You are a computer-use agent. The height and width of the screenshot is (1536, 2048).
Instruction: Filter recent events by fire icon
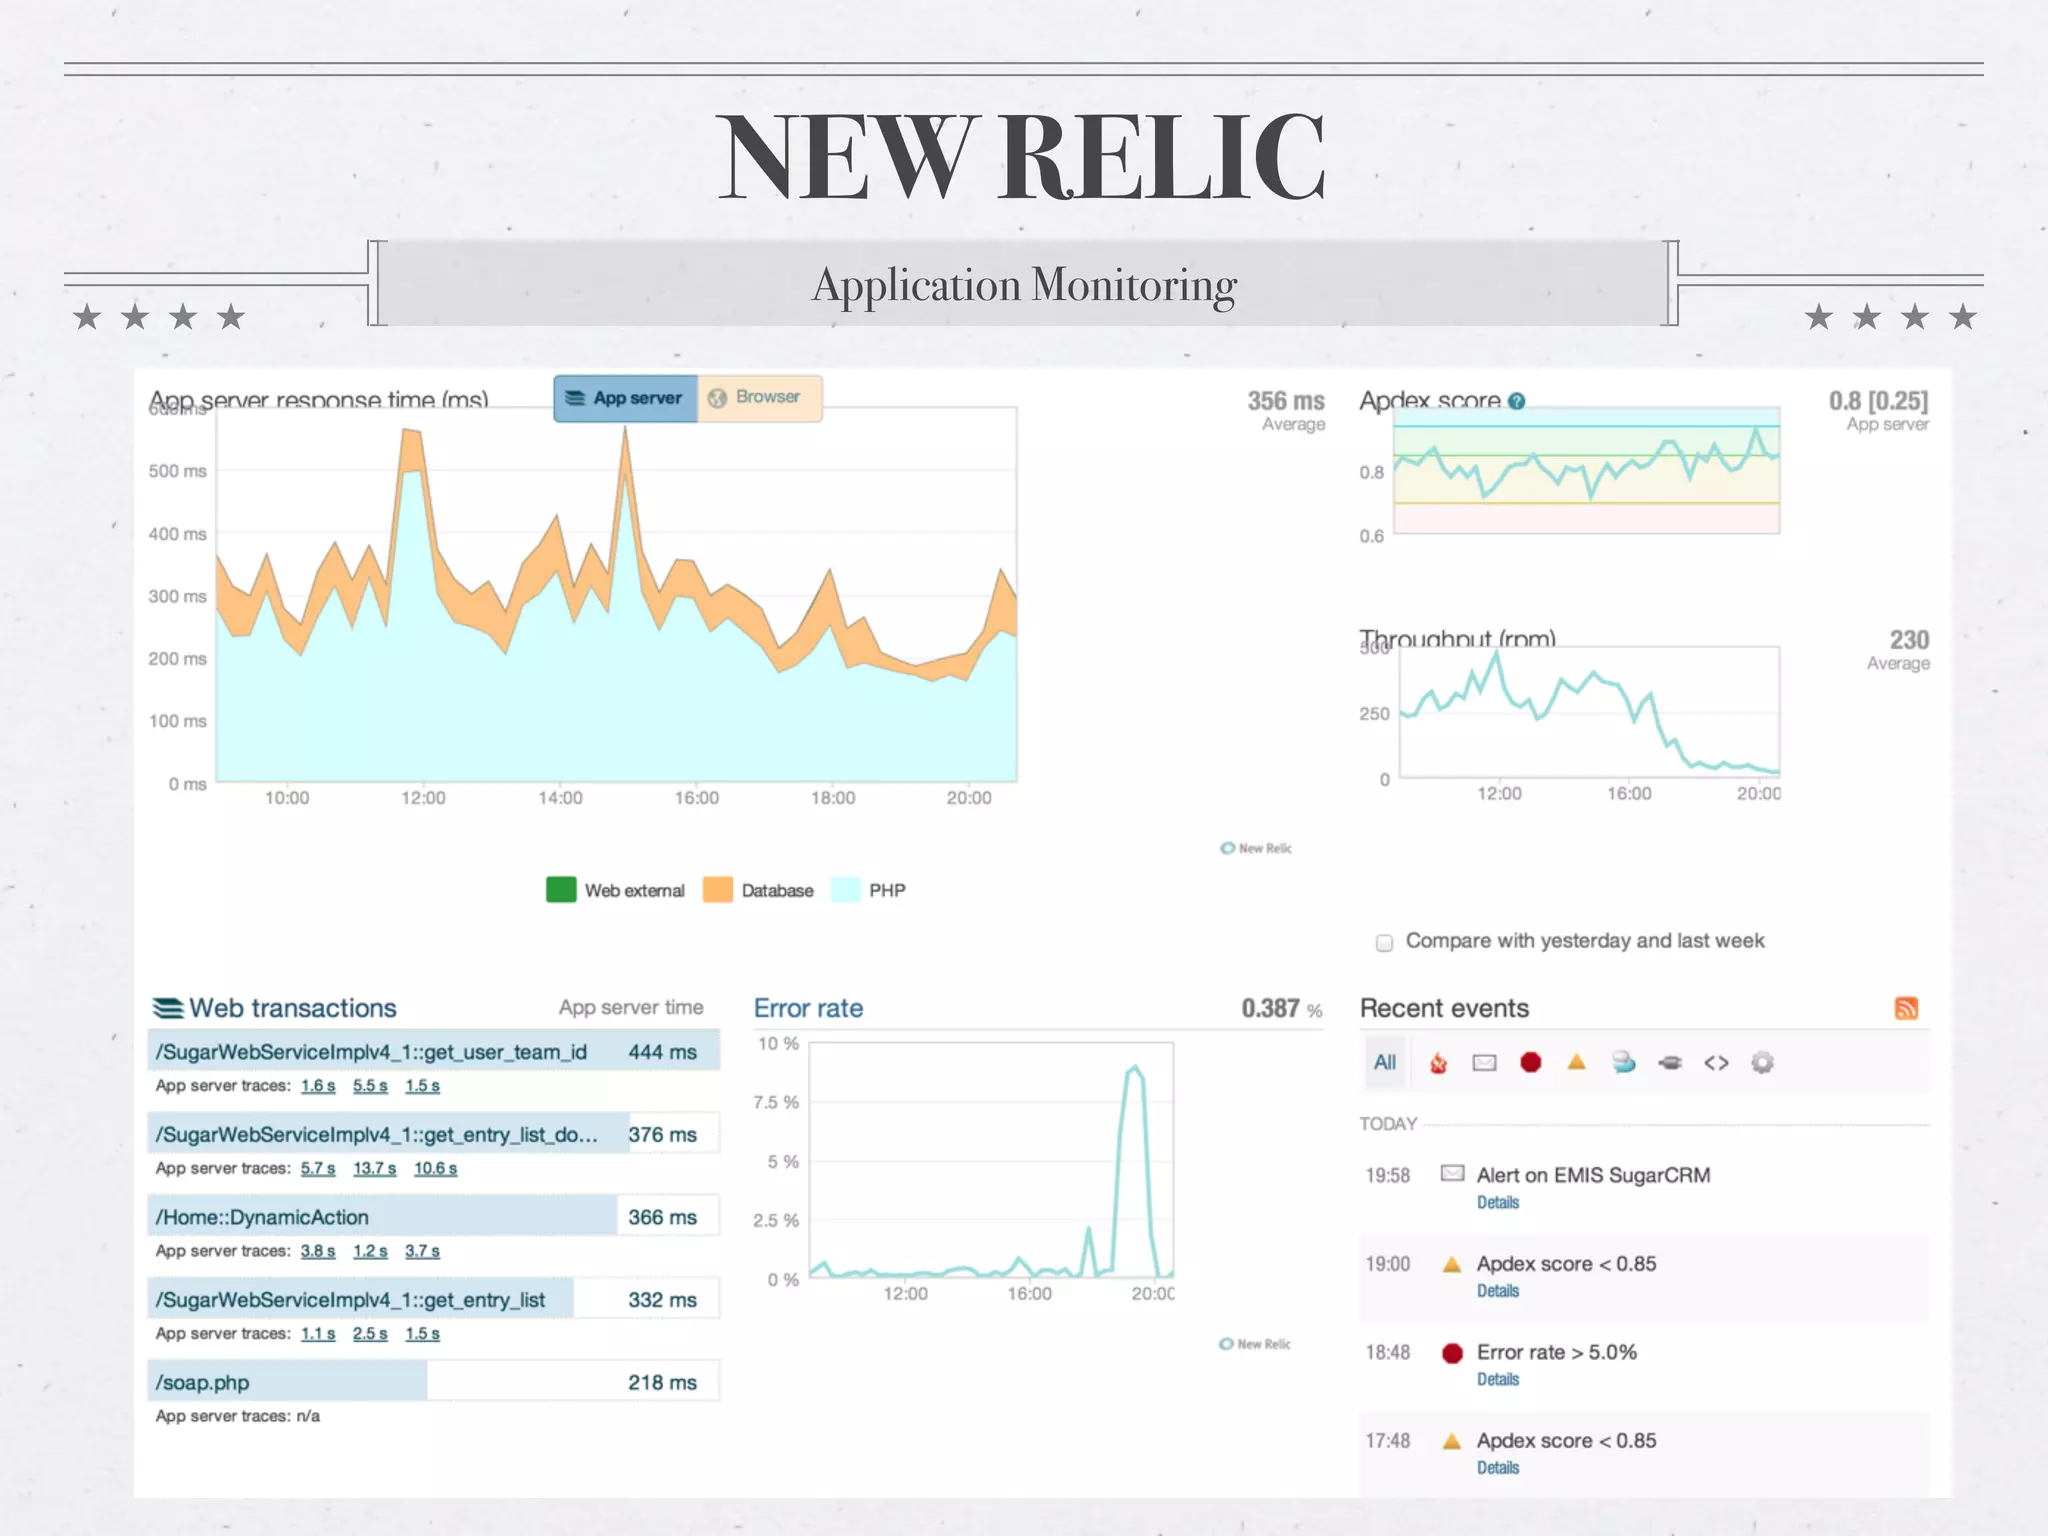point(1438,1063)
